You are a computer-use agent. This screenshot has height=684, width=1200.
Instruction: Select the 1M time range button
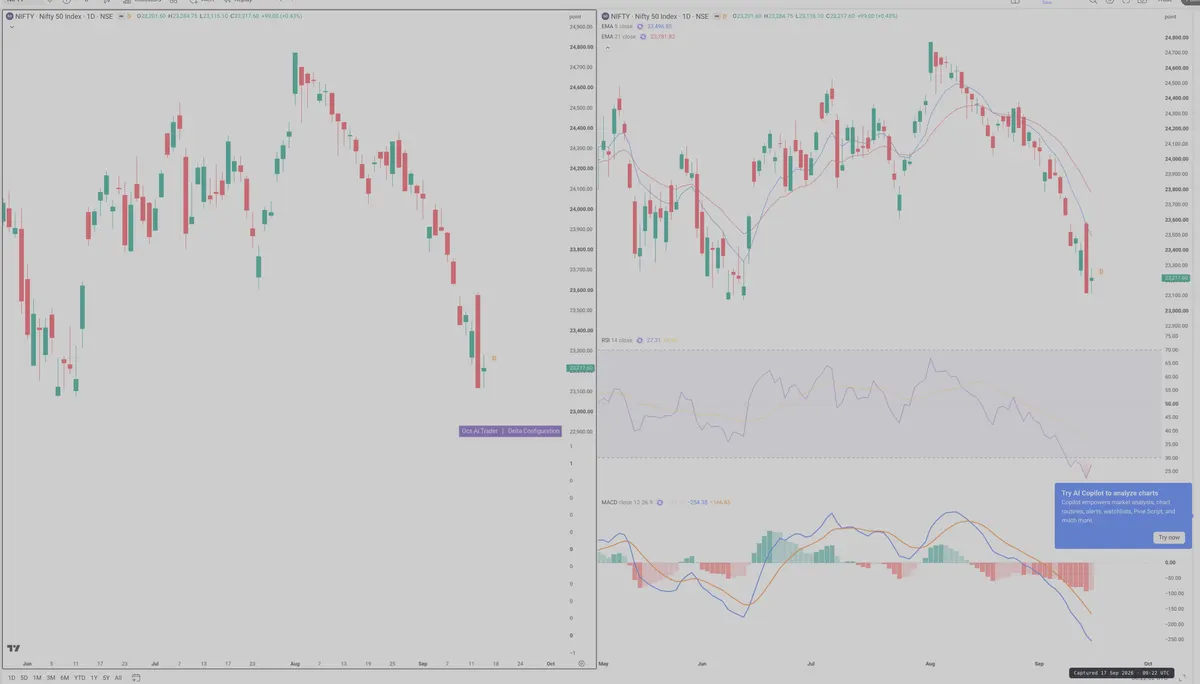[x=37, y=678]
